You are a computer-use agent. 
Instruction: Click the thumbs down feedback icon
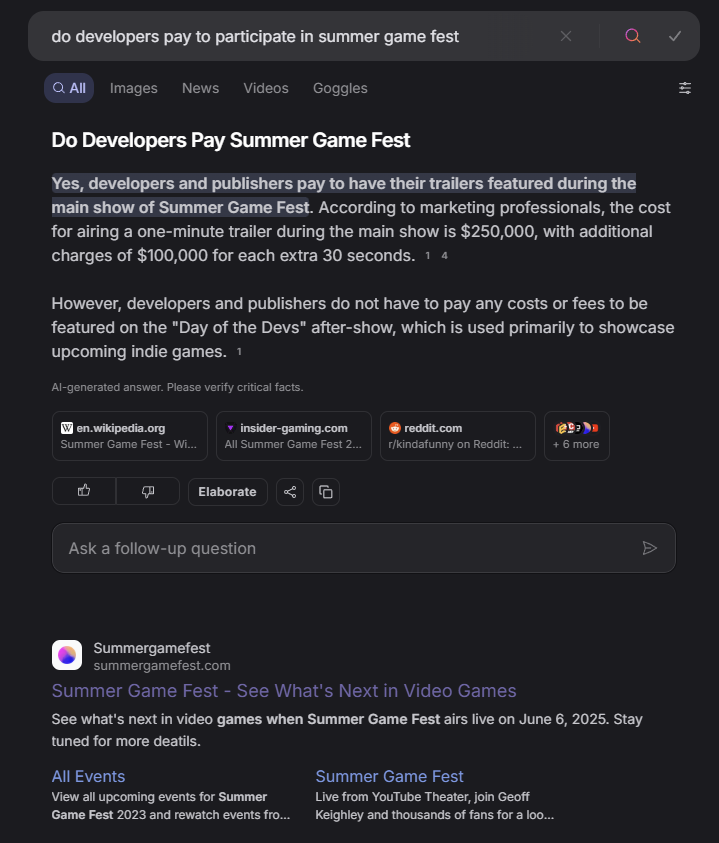(148, 491)
